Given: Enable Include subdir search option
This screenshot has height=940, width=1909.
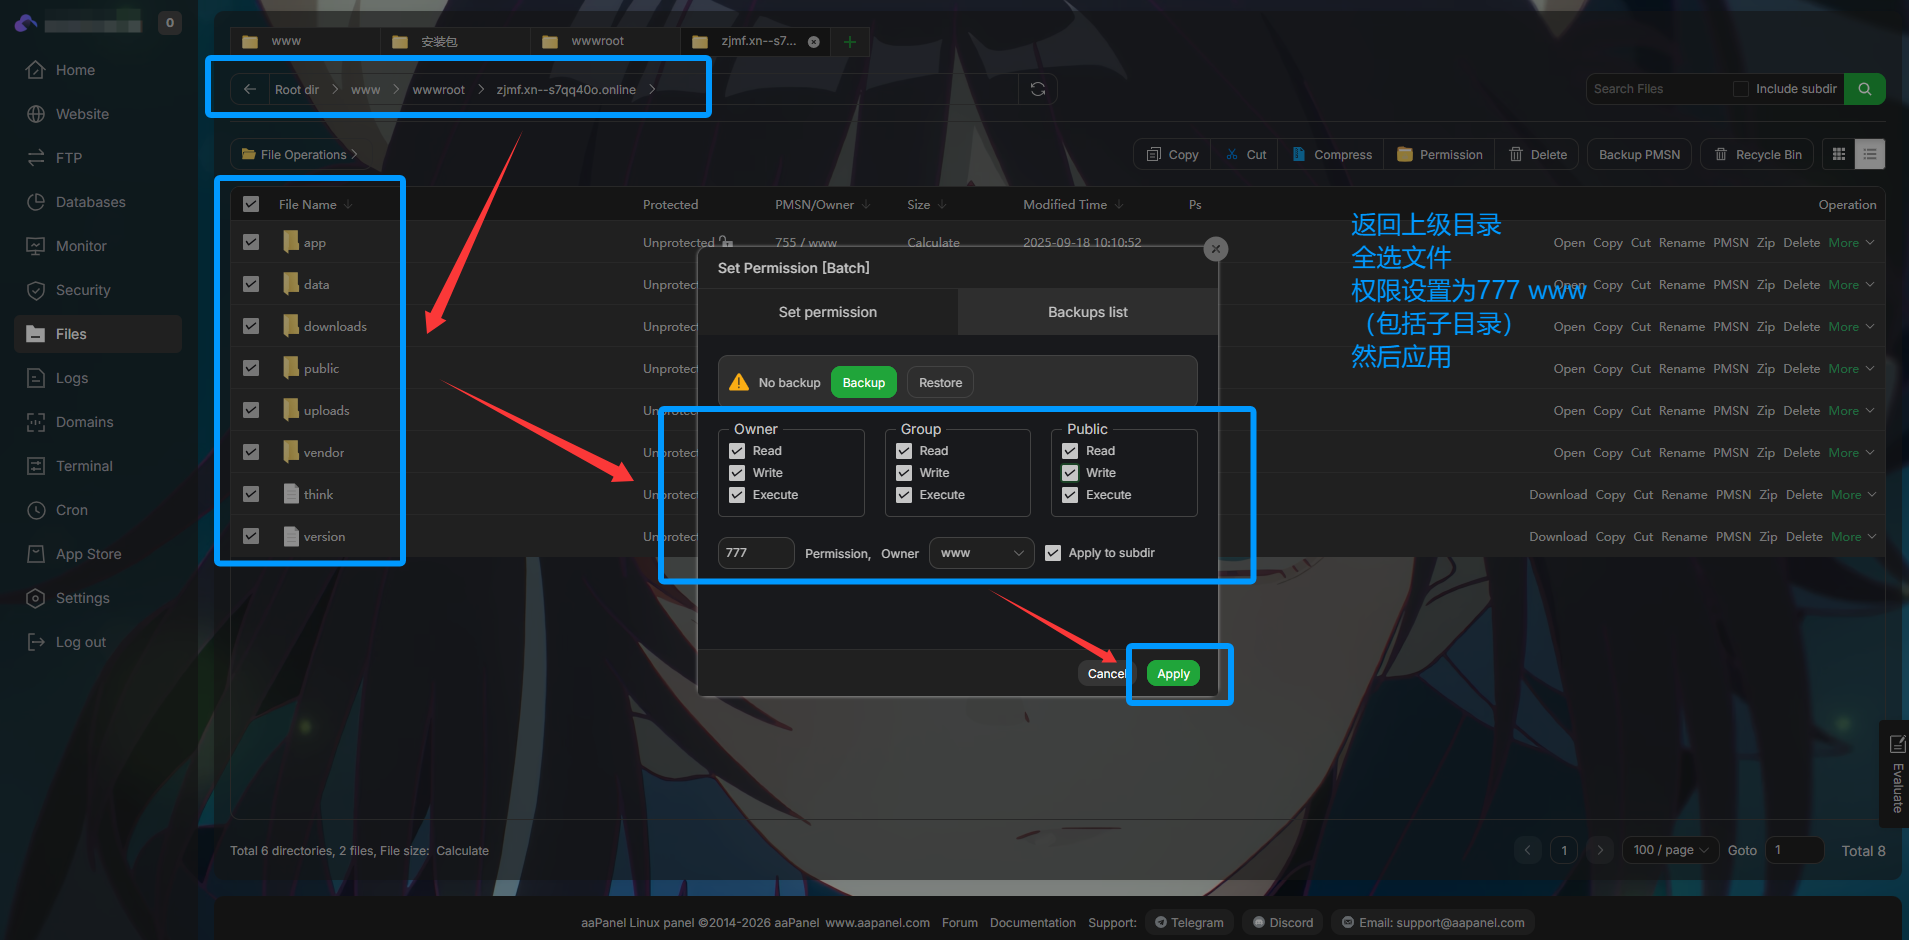Looking at the screenshot, I should 1741,89.
